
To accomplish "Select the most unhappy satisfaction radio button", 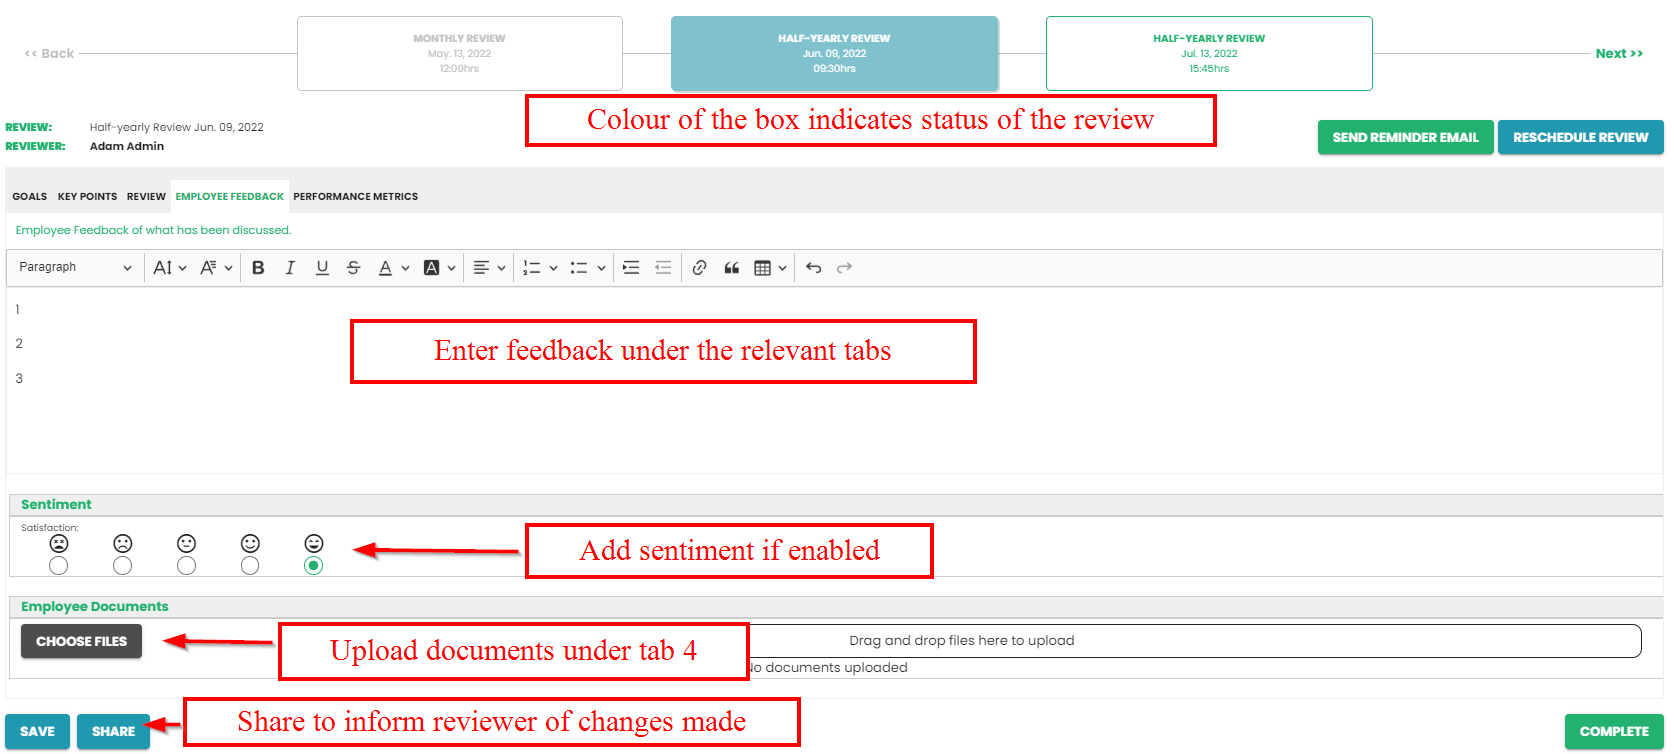I will pos(59,566).
